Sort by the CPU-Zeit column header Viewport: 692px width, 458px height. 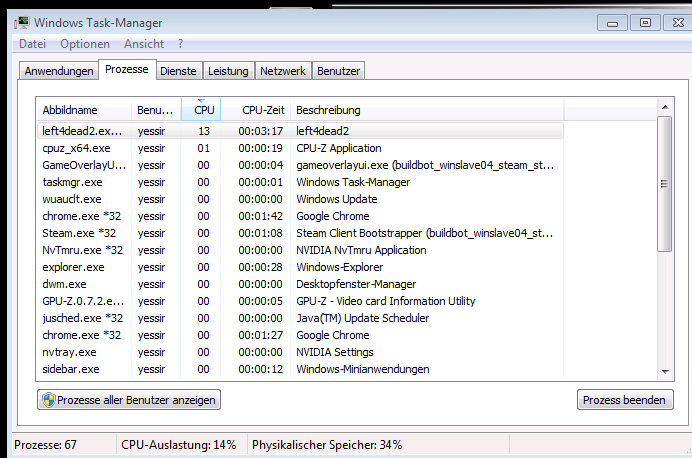(256, 110)
